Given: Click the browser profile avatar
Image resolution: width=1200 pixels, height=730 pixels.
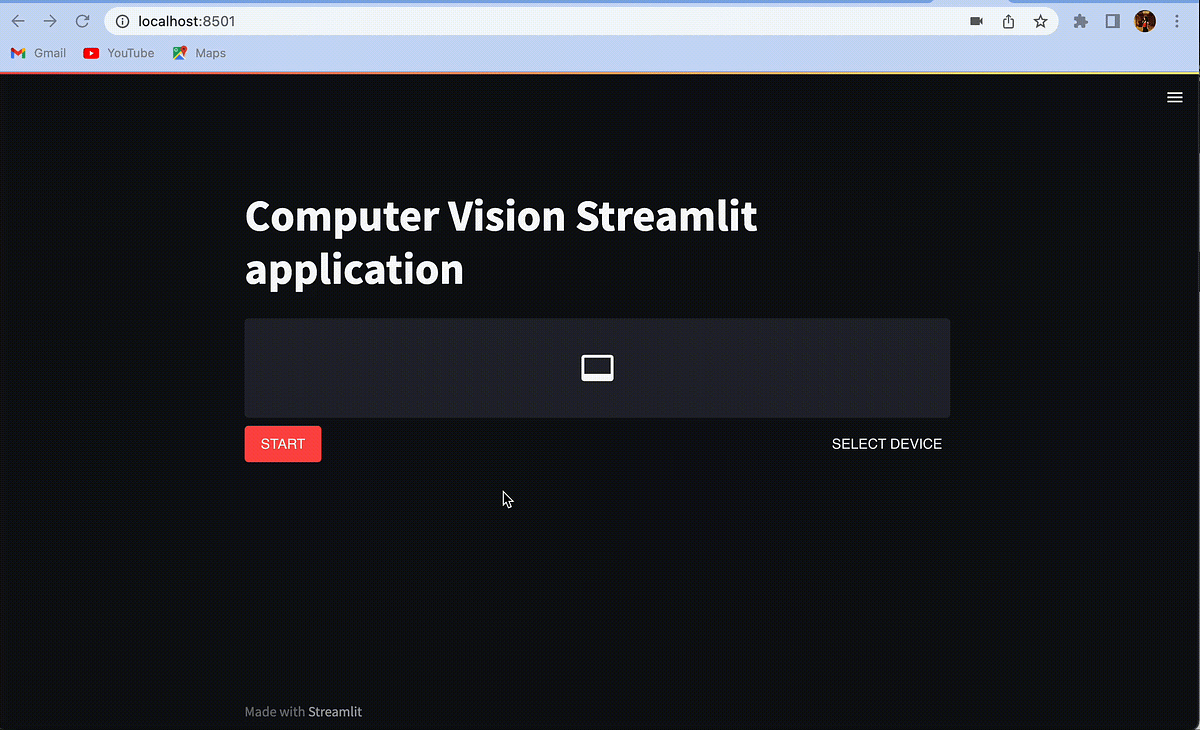Looking at the screenshot, I should point(1143,21).
